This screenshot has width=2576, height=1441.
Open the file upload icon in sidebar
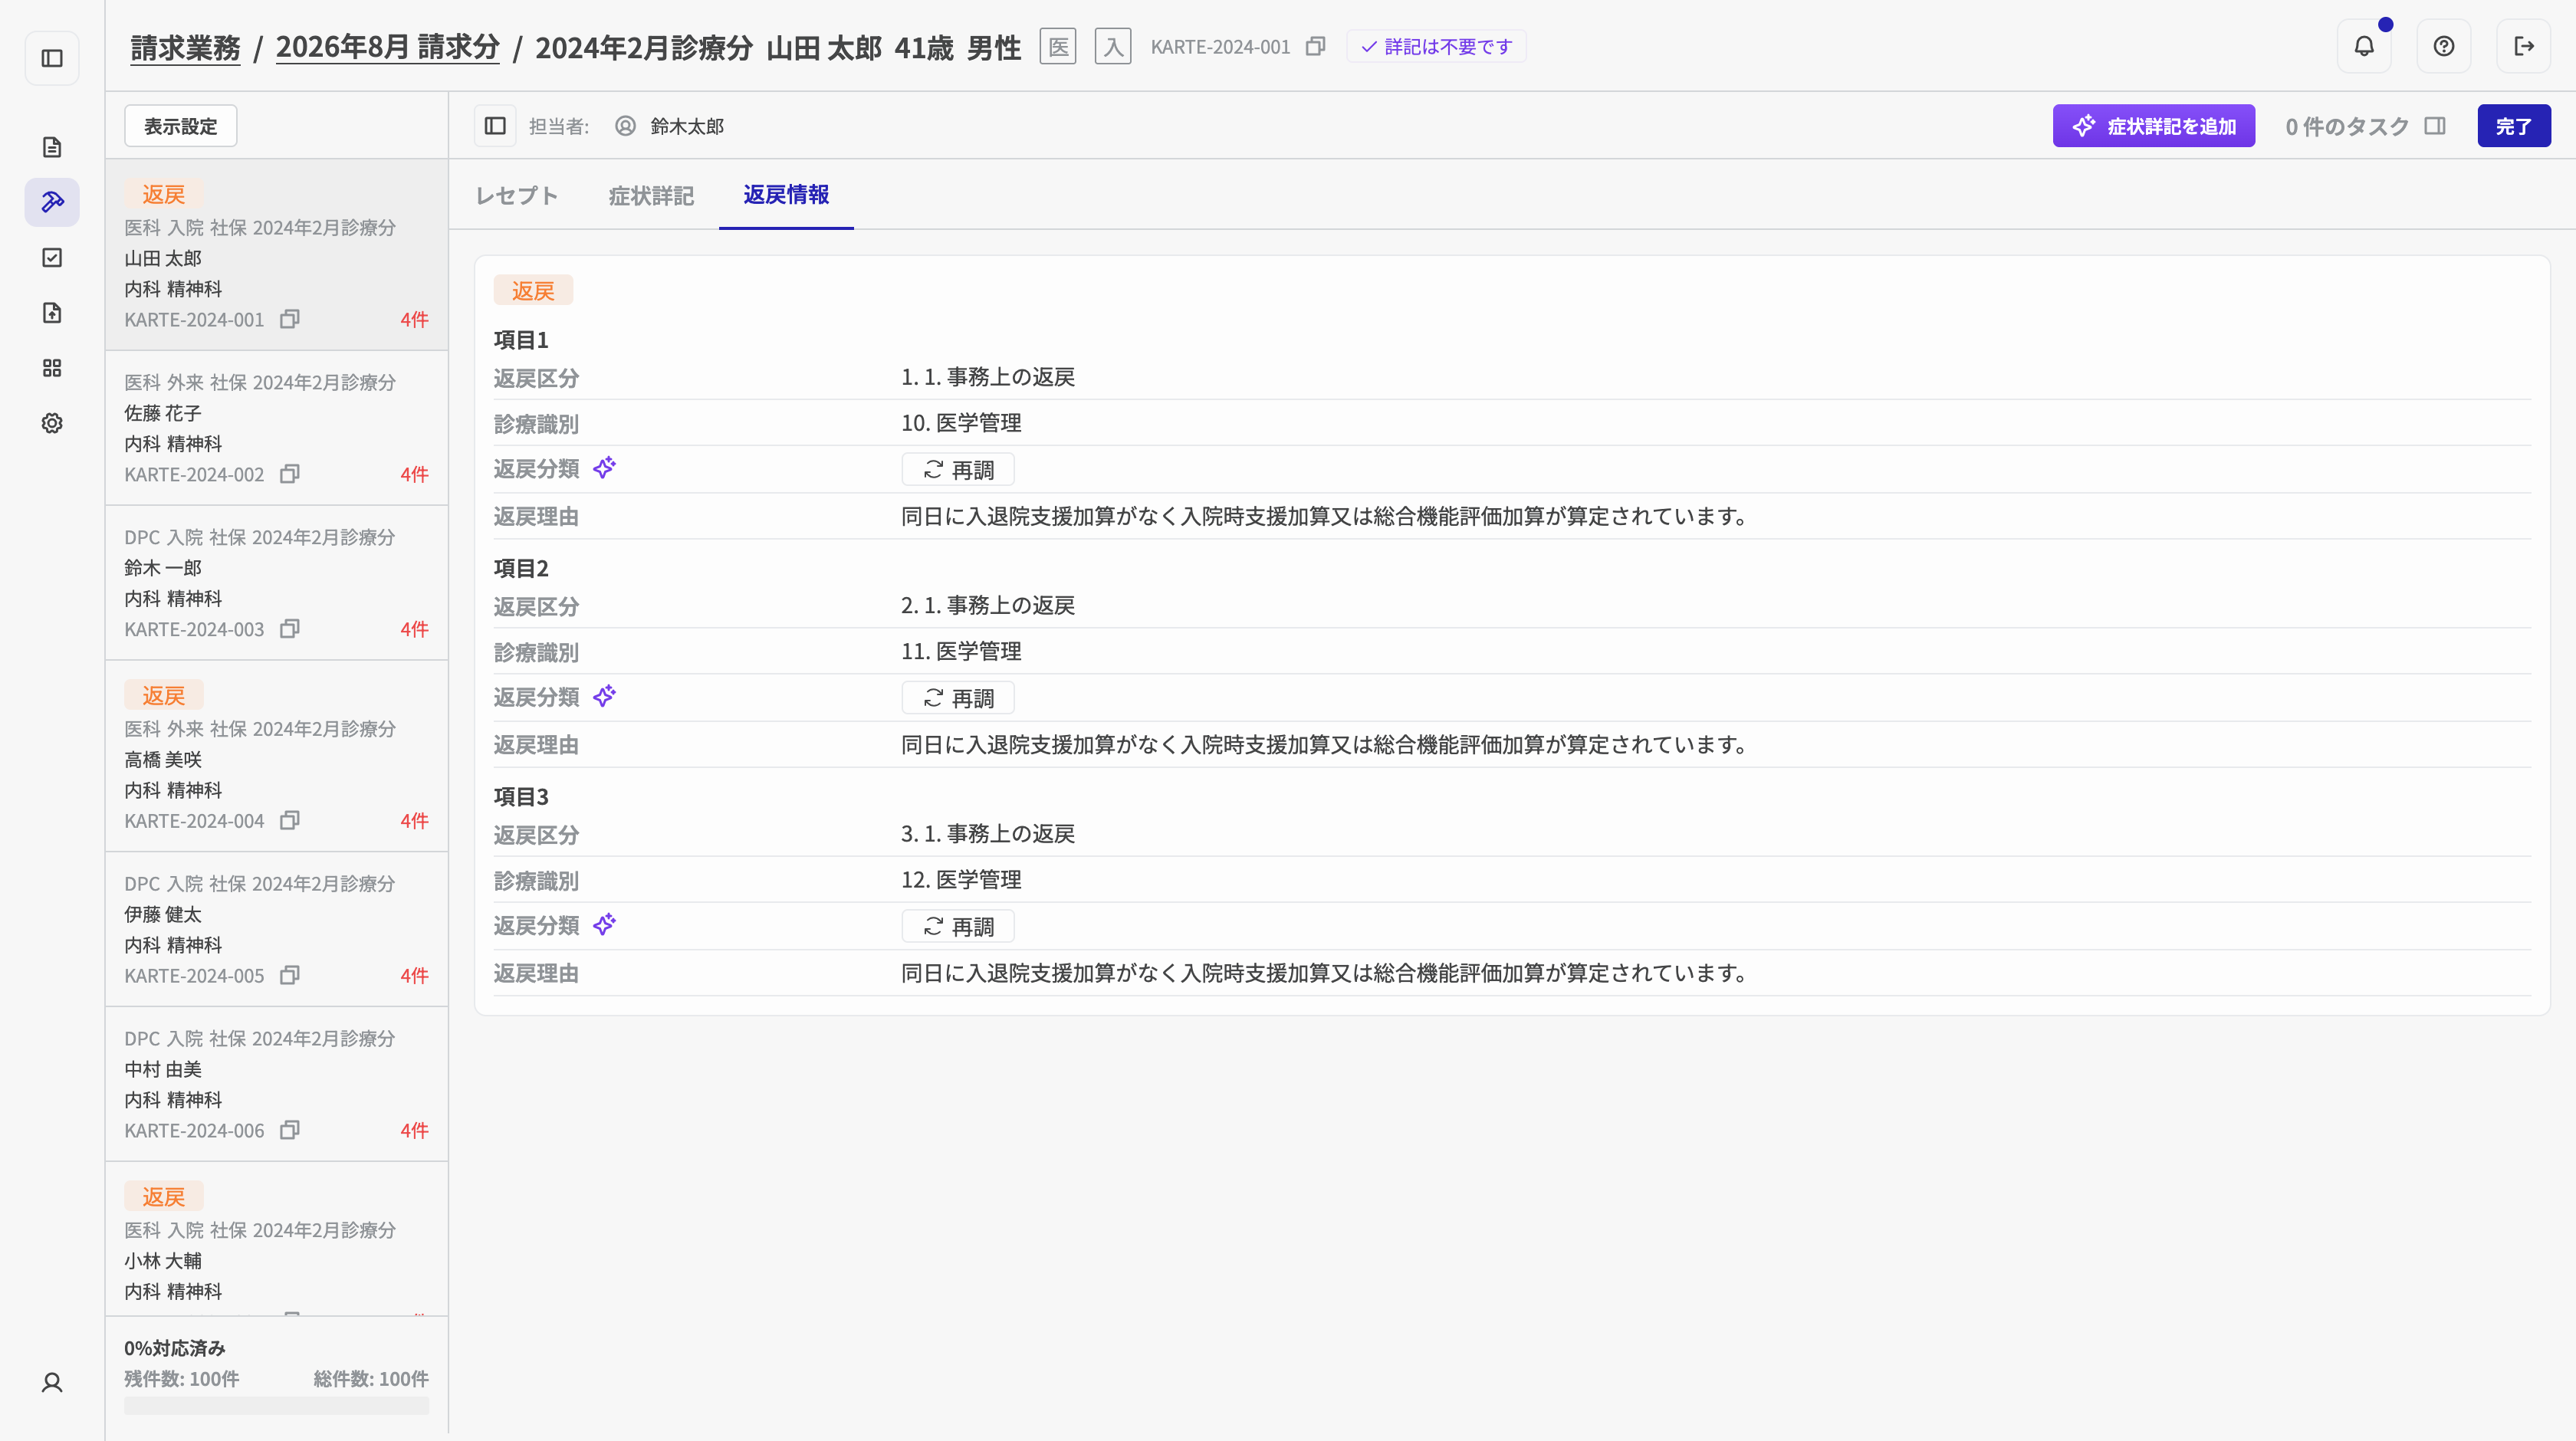pos(52,313)
